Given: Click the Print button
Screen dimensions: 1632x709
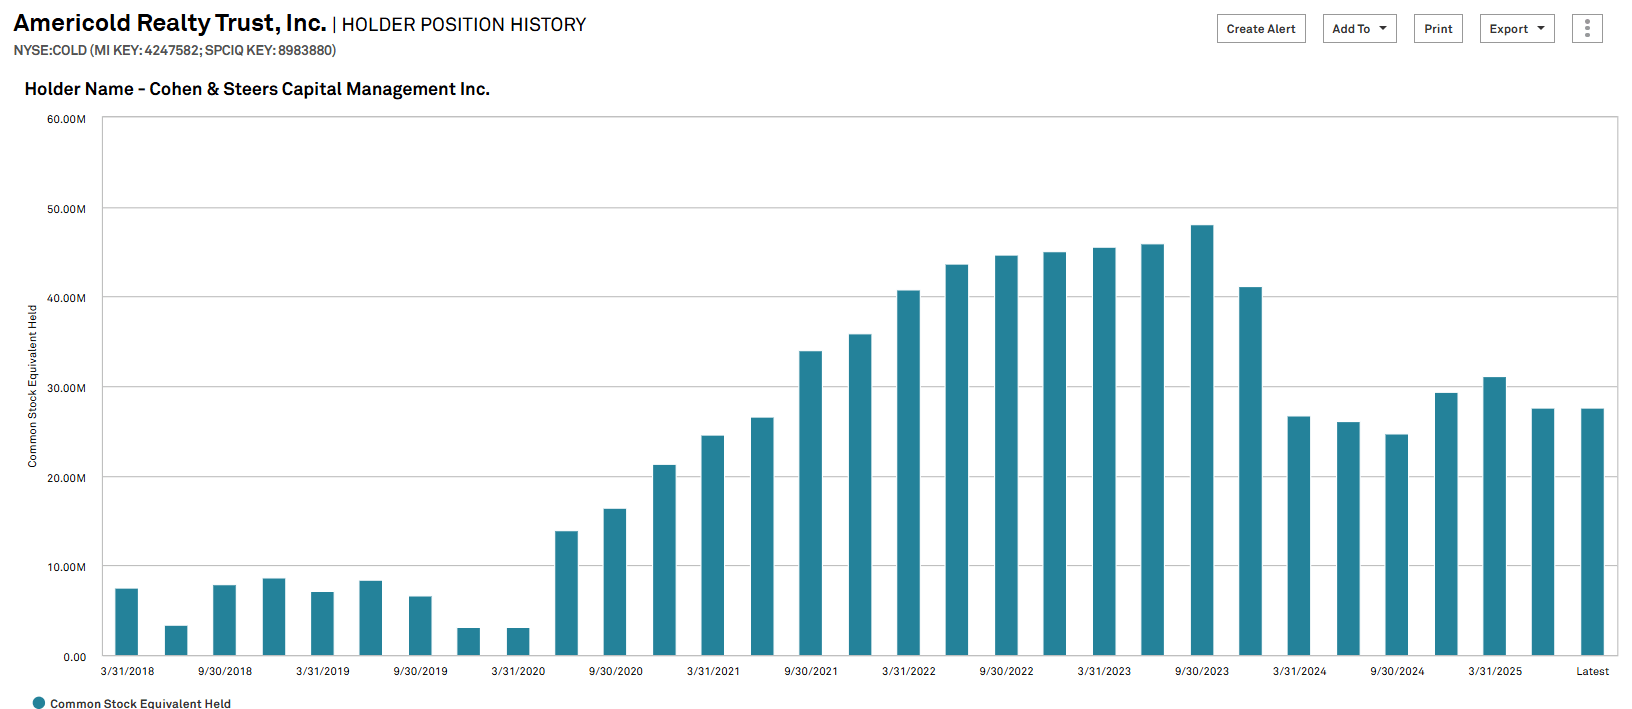Looking at the screenshot, I should (x=1438, y=28).
